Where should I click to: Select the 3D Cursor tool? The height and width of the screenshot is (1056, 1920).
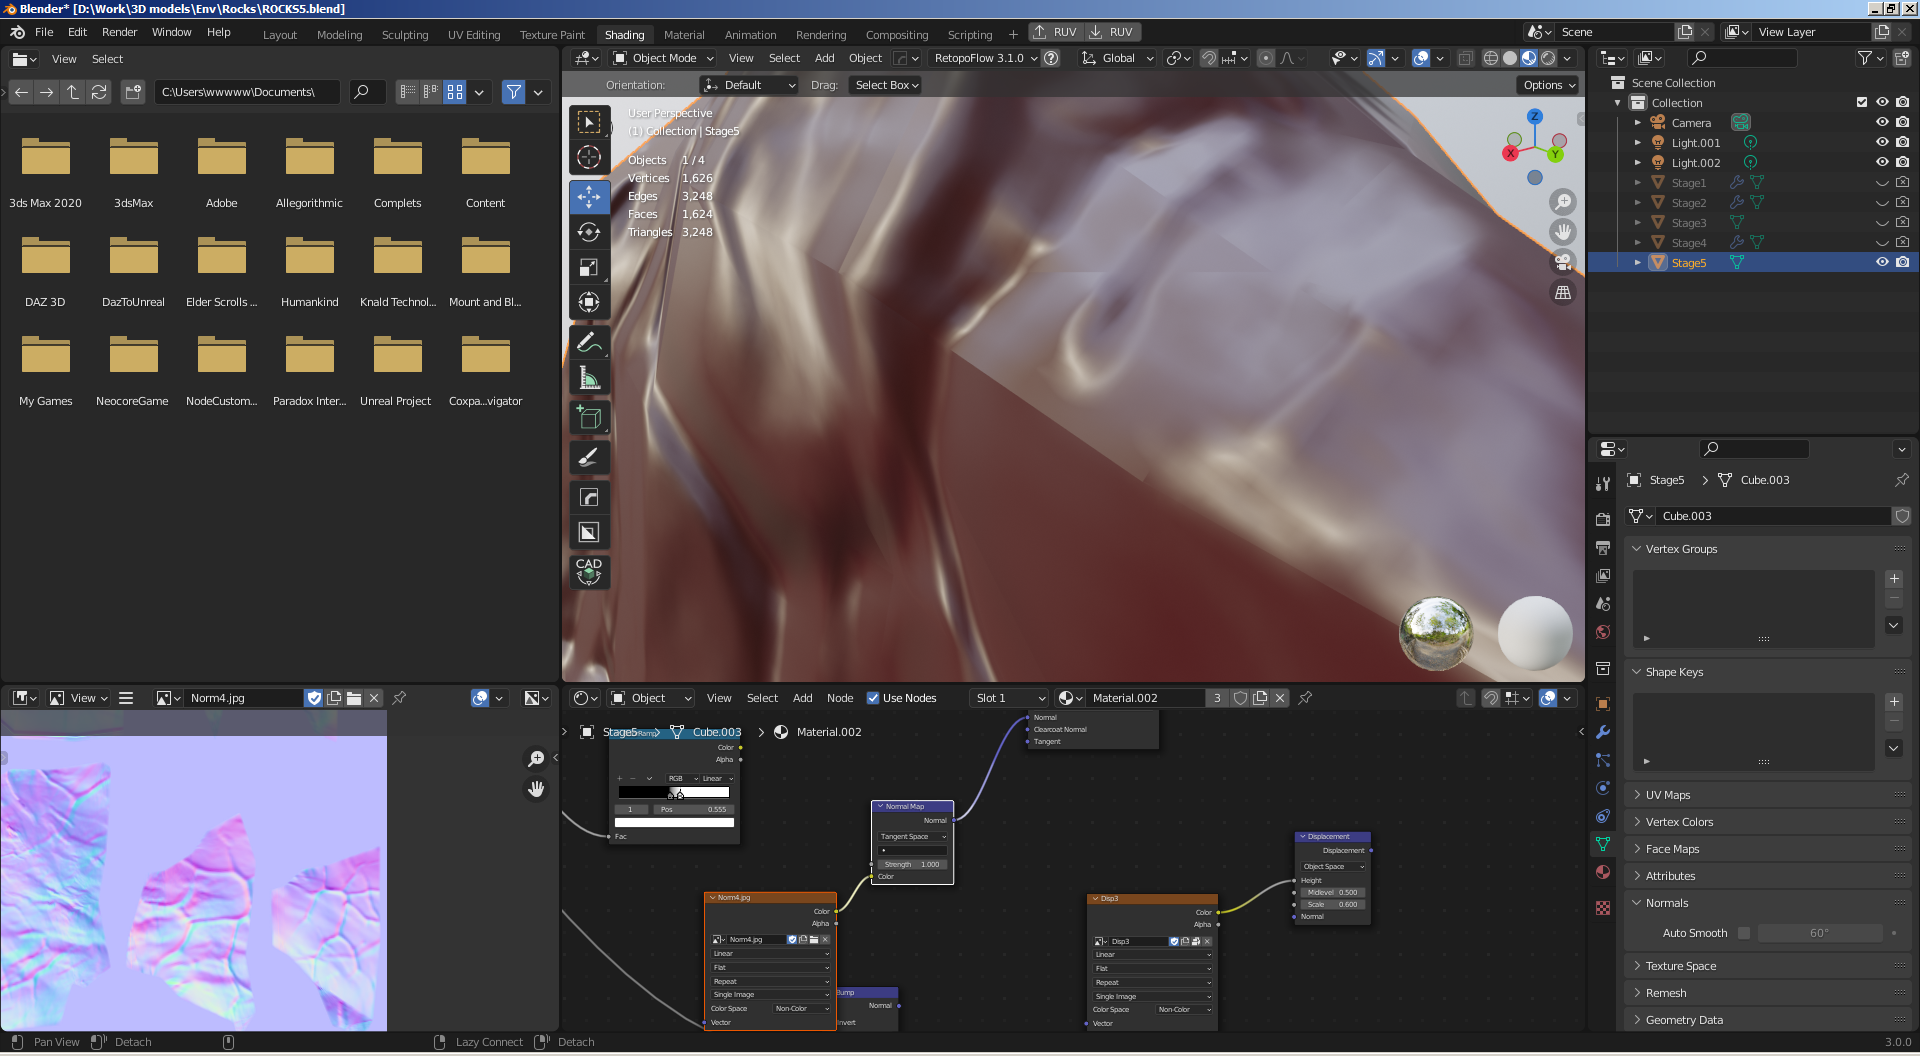(589, 157)
